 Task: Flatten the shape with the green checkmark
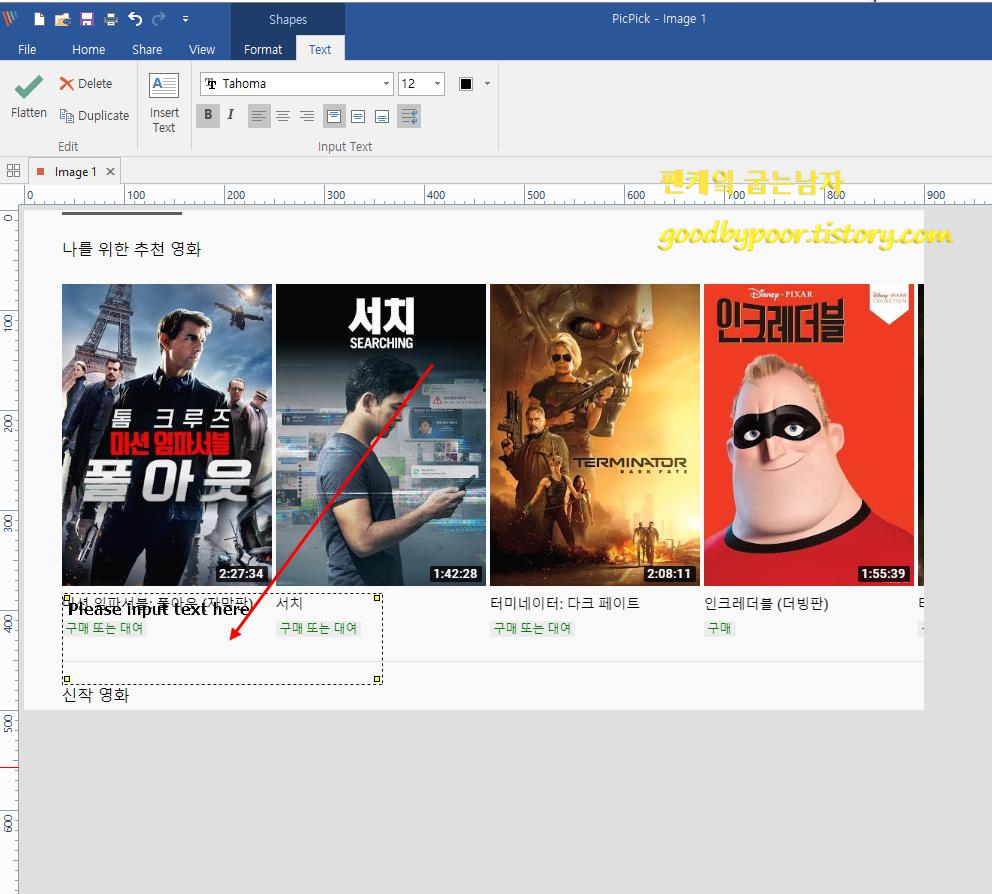point(28,97)
